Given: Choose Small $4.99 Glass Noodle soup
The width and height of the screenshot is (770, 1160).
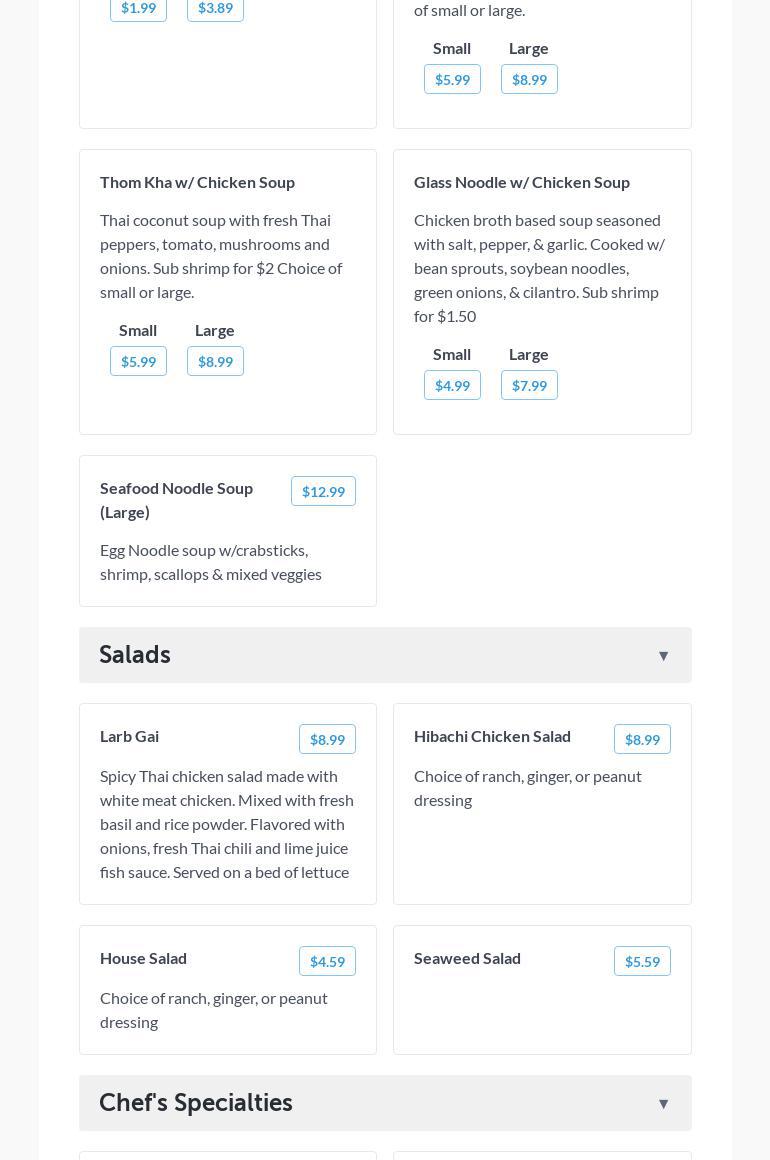Looking at the screenshot, I should [x=452, y=386].
